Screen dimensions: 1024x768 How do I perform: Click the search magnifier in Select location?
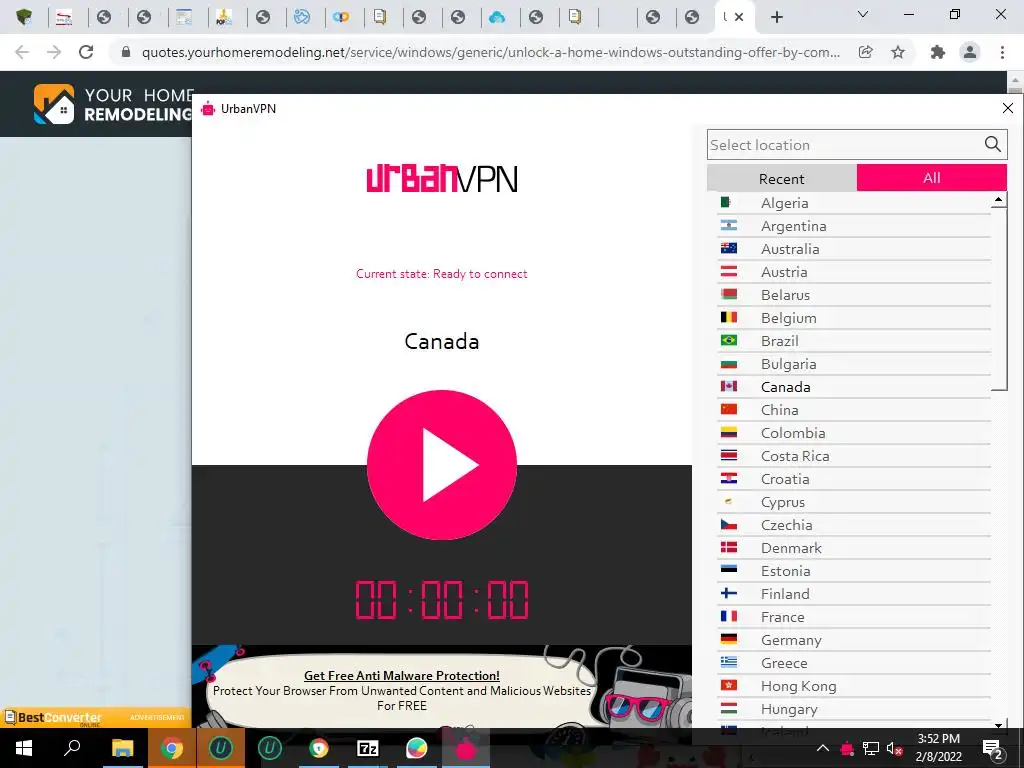992,144
